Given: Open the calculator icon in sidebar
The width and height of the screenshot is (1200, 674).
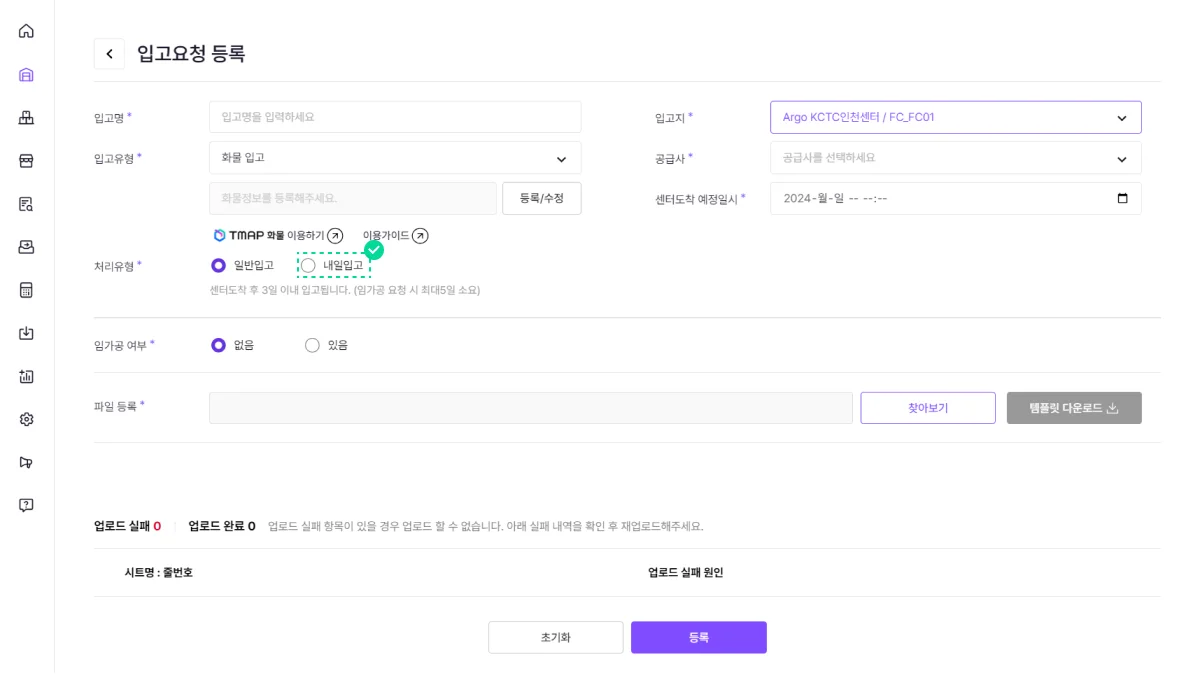Looking at the screenshot, I should [26, 290].
